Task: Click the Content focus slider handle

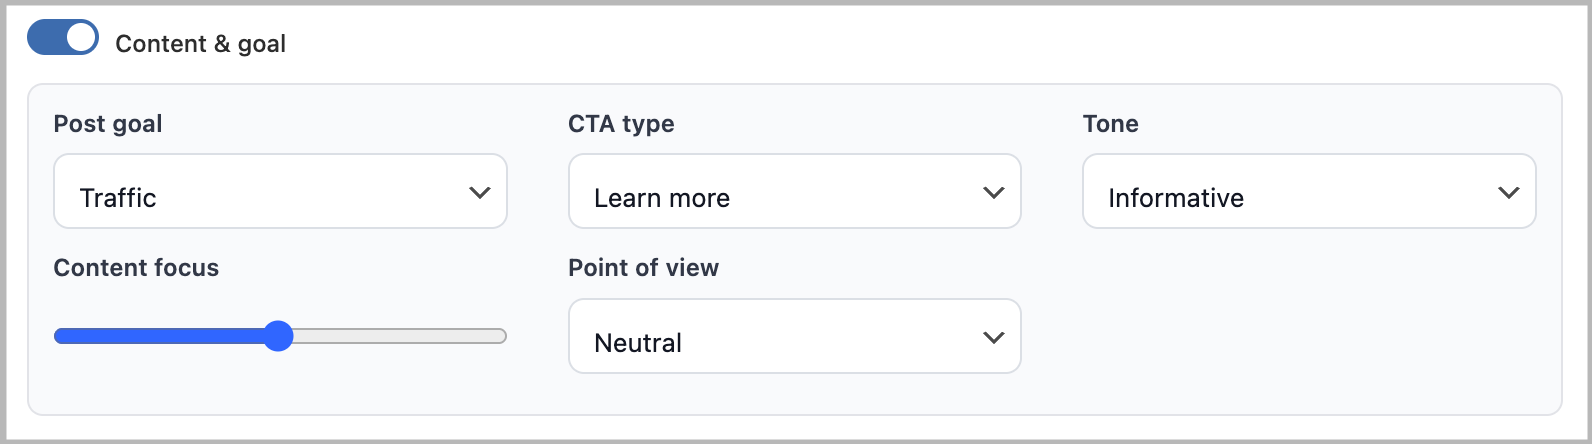Action: pos(278,336)
